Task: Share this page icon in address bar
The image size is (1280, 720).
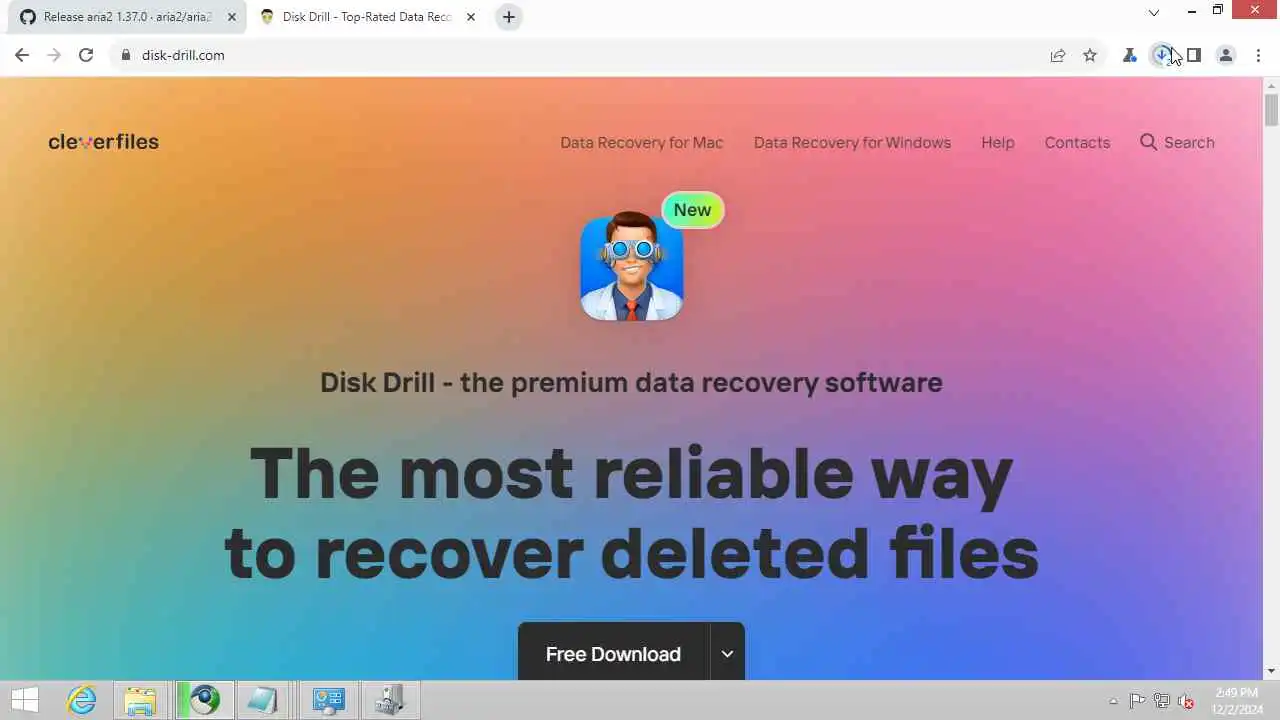Action: click(1058, 56)
